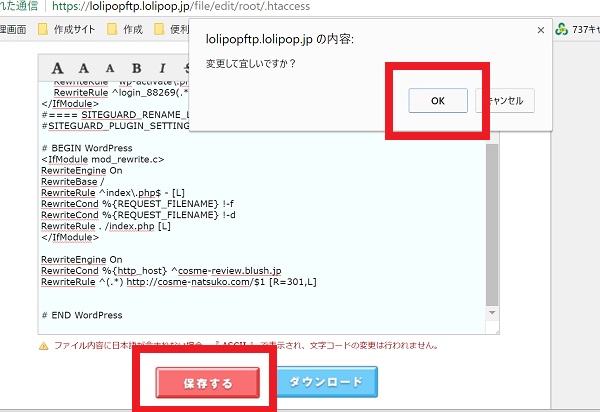This screenshot has height=412, width=600.
Task: Open the 作成サイト bookmark folder
Action: tap(67, 29)
